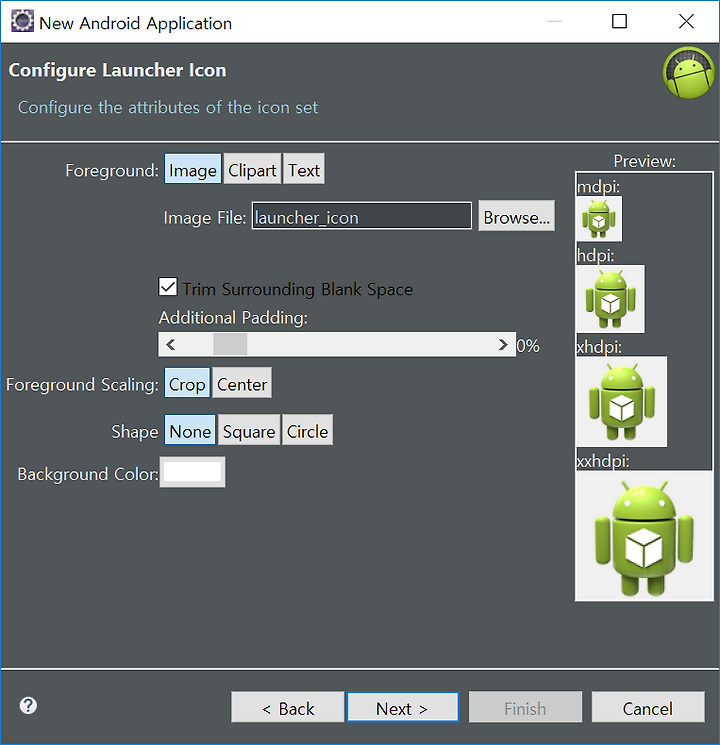Click the xhdpi preview thumbnail
This screenshot has height=745, width=720.
tap(622, 401)
